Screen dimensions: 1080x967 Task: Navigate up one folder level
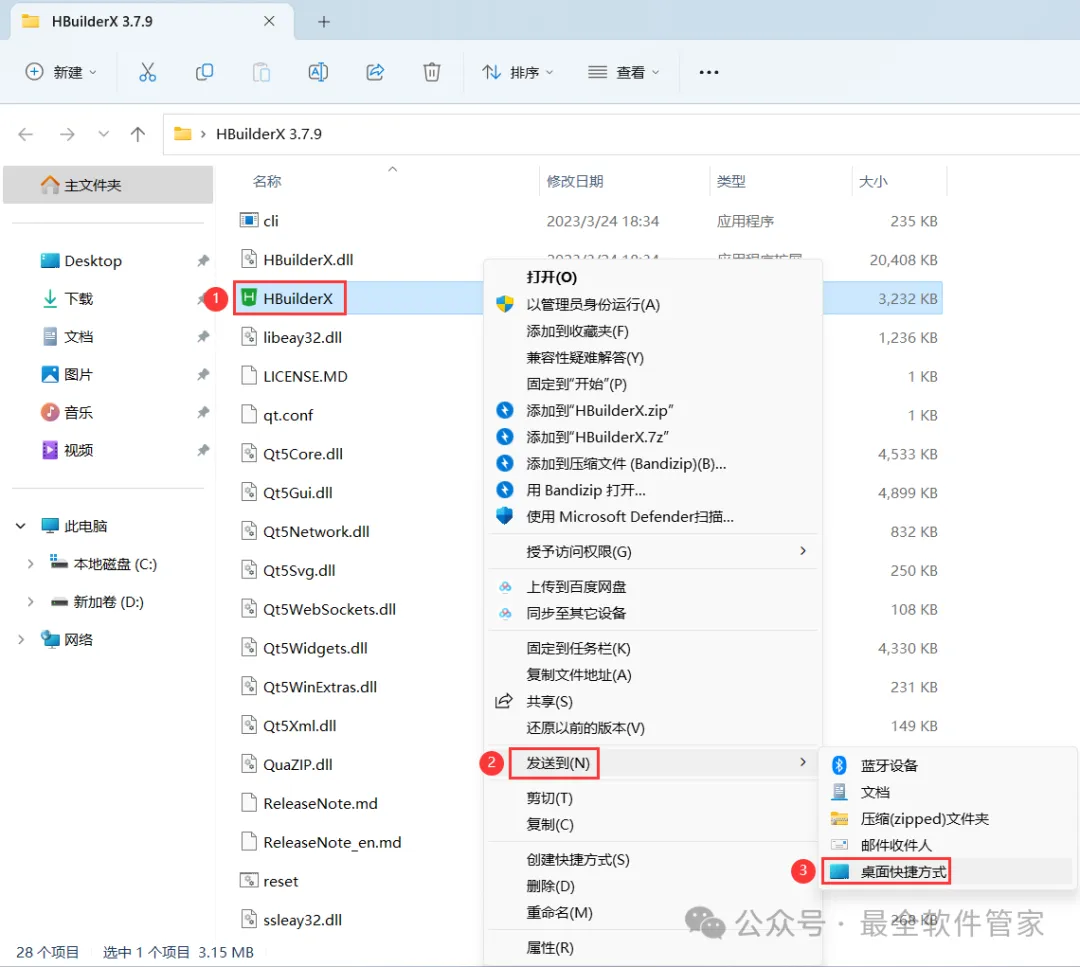pos(138,134)
